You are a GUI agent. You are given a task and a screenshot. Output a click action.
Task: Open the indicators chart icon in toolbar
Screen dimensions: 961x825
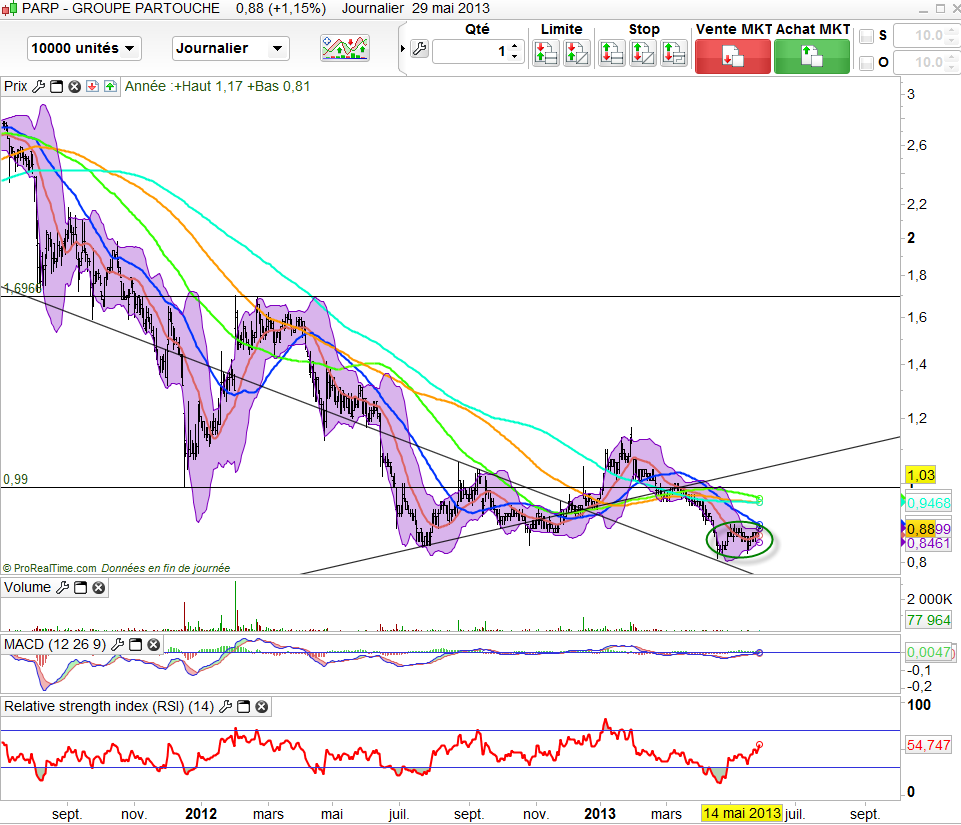(x=345, y=48)
